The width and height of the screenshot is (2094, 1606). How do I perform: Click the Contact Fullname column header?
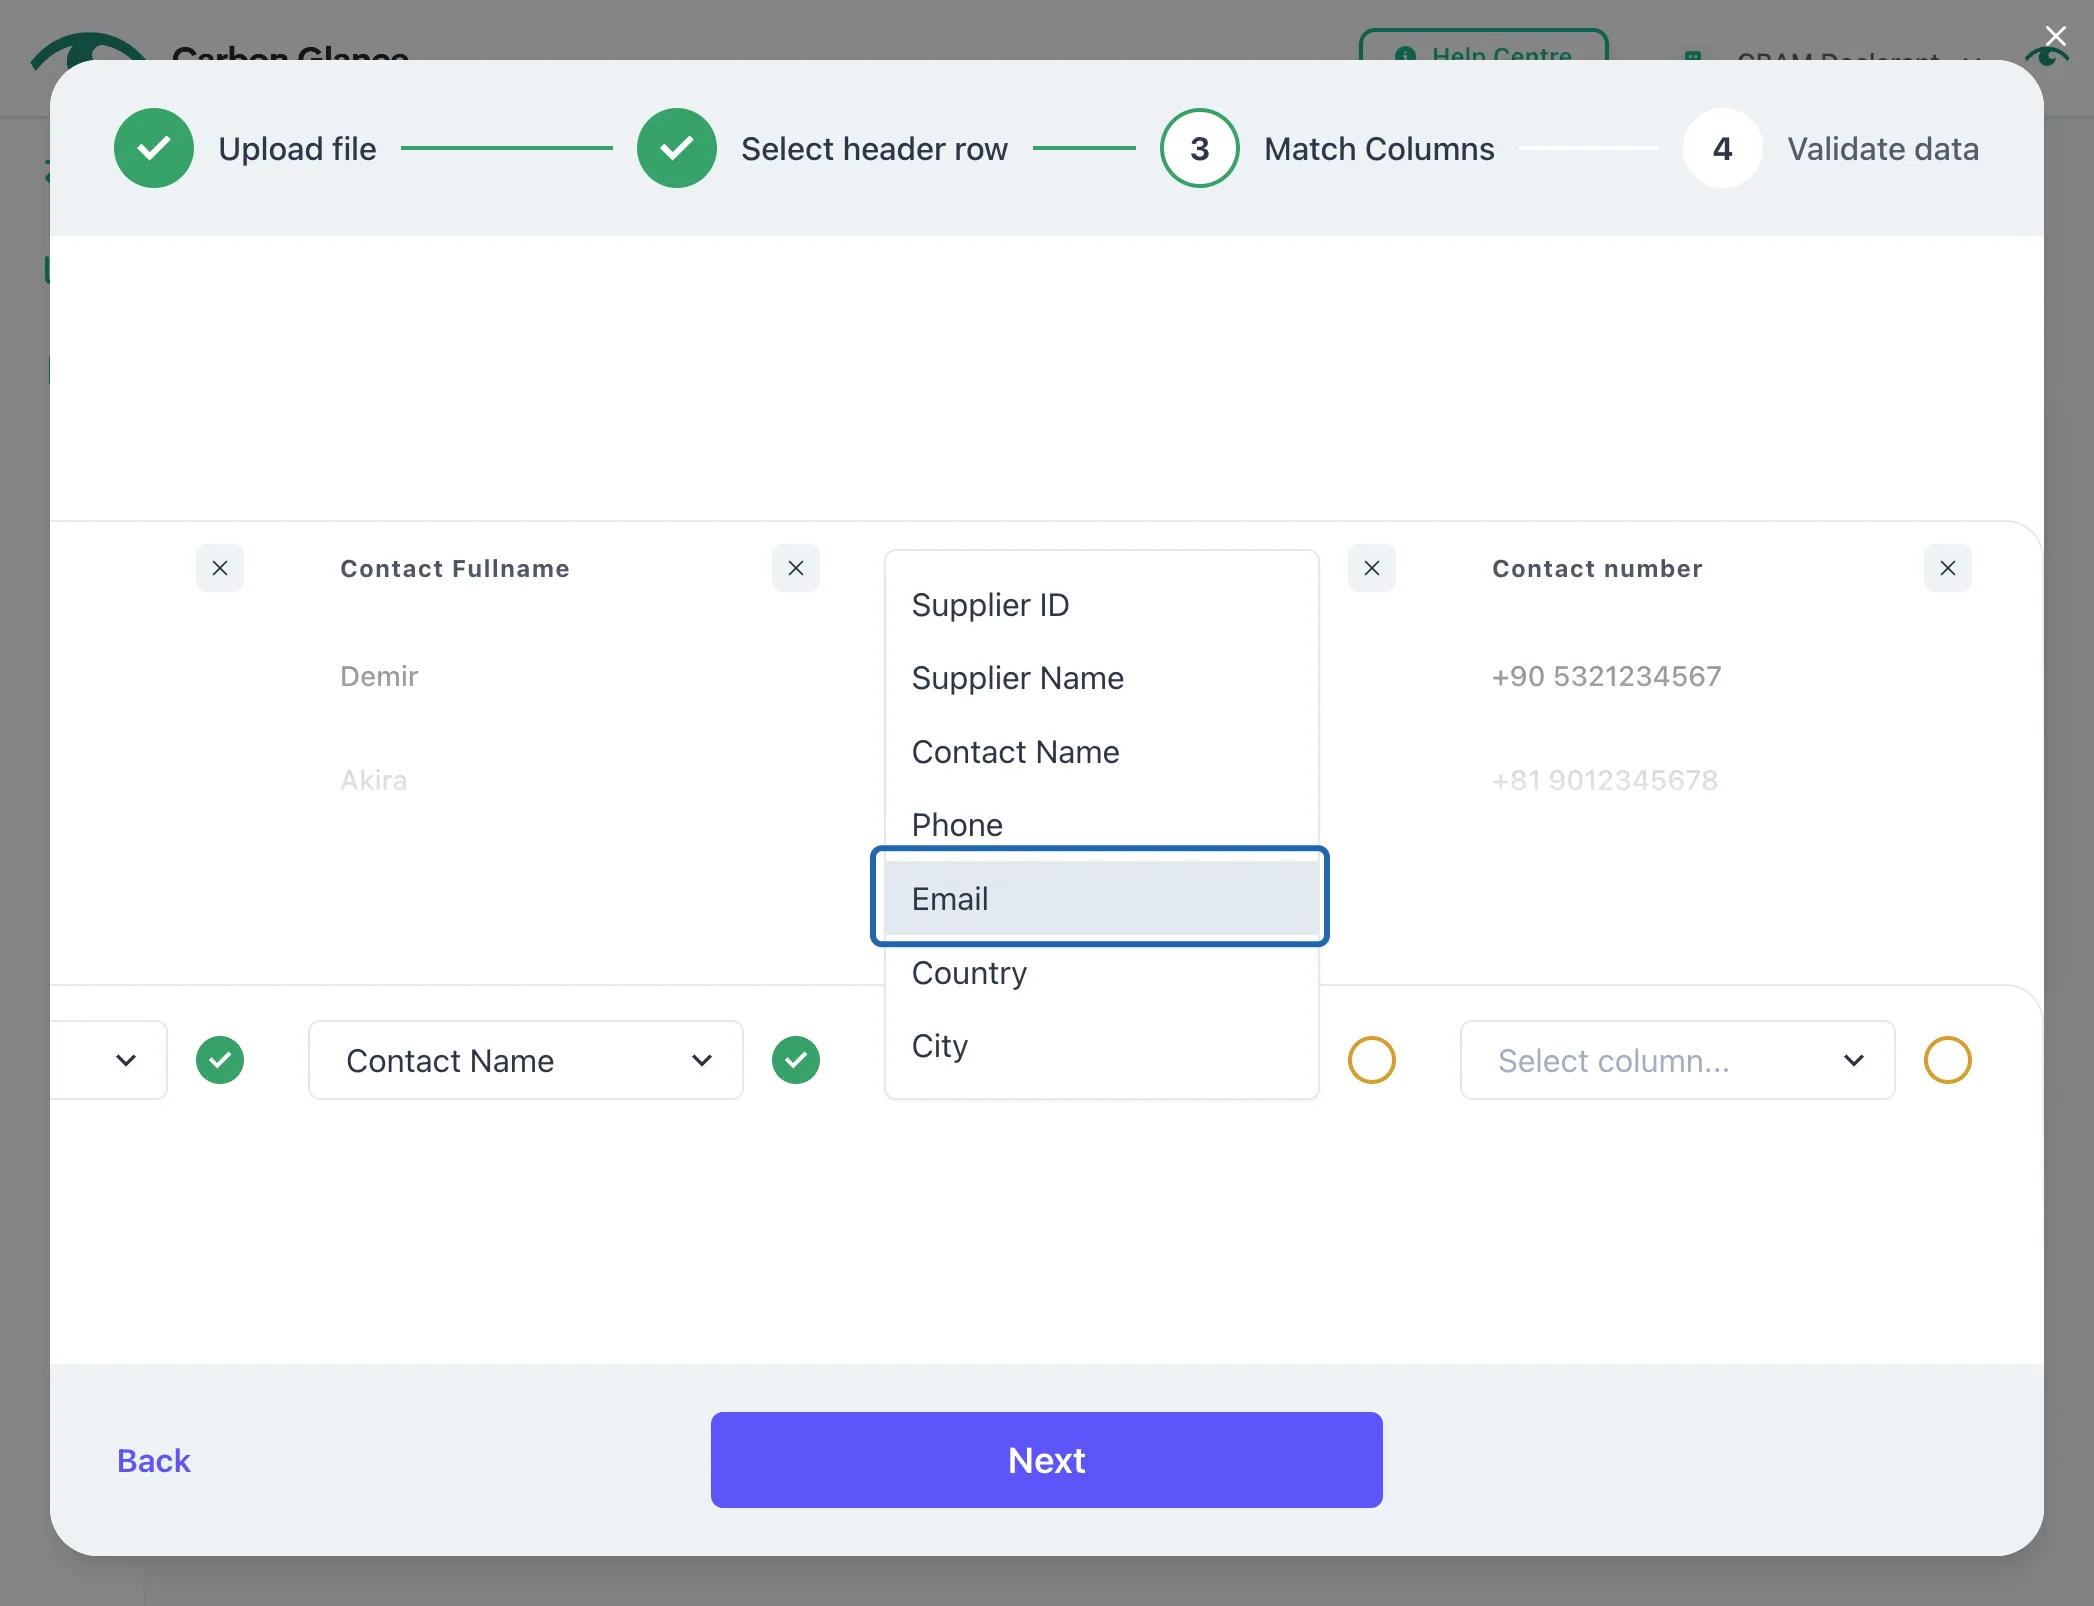[455, 568]
